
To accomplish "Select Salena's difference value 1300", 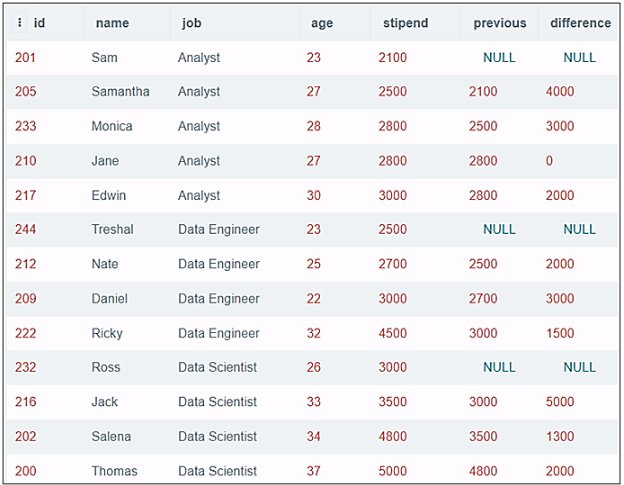I will (x=560, y=437).
